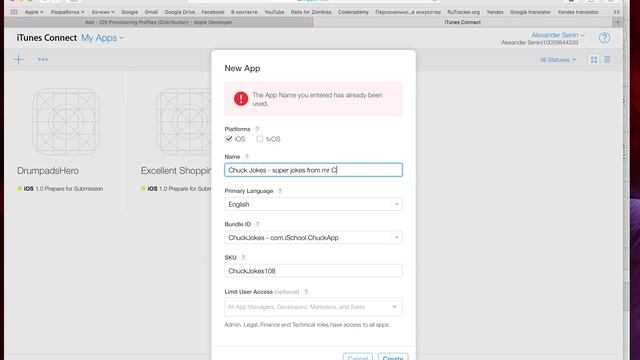Open the My Apps dropdown menu
The width and height of the screenshot is (640, 360).
click(x=102, y=38)
